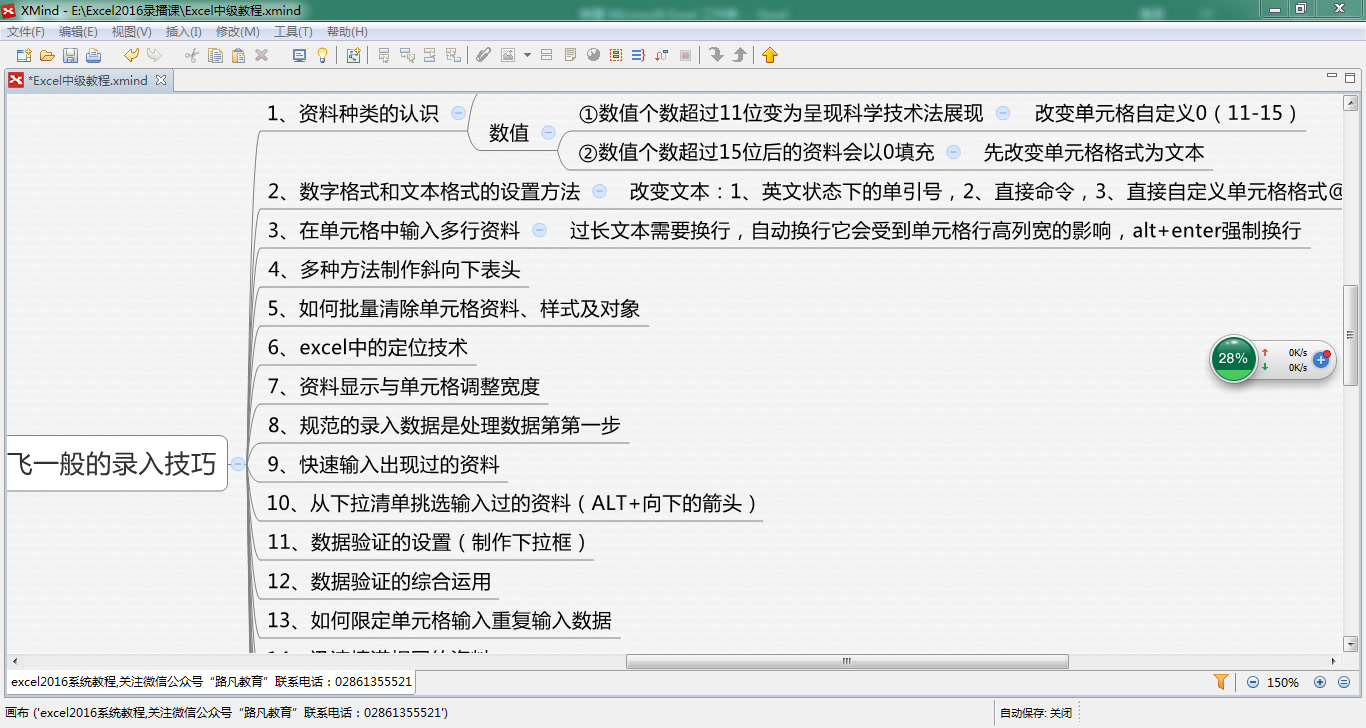Click the notes toolbar icon
This screenshot has width=1366, height=728.
tap(569, 55)
